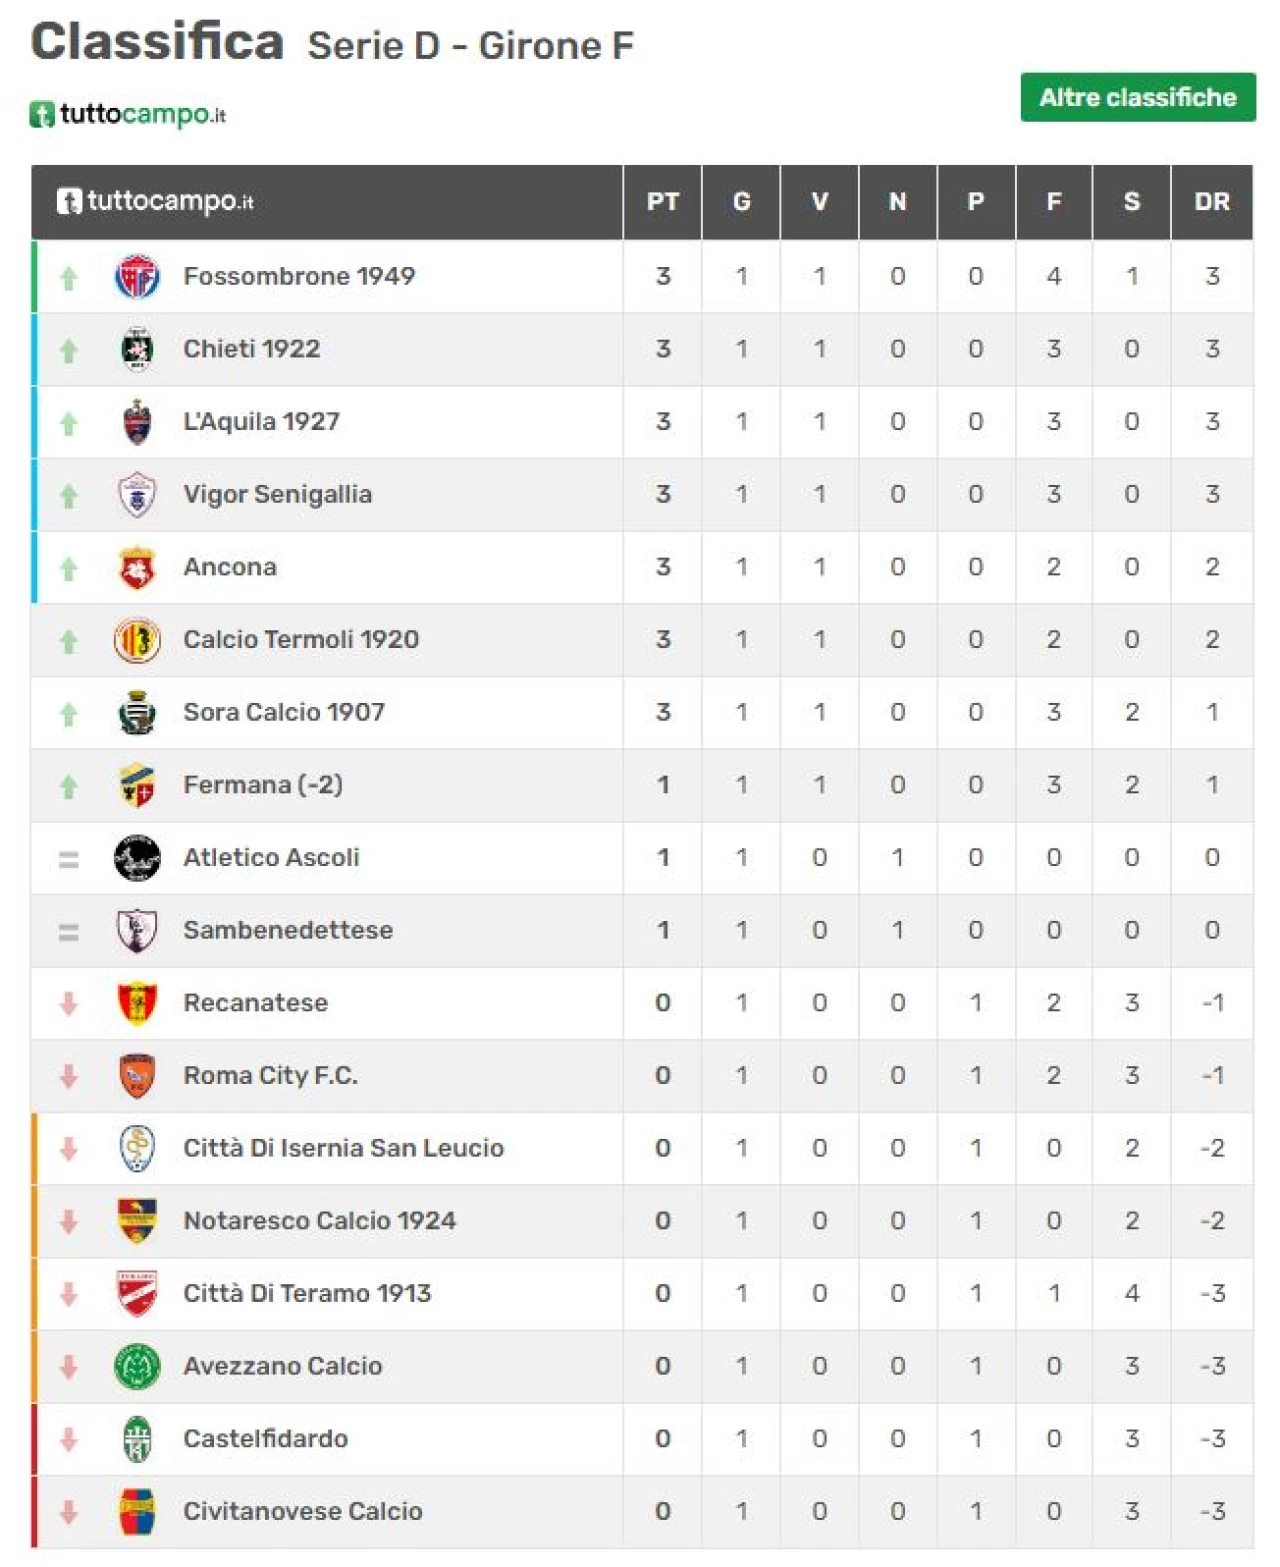Click the Chieti 1922 team crest

[137, 349]
